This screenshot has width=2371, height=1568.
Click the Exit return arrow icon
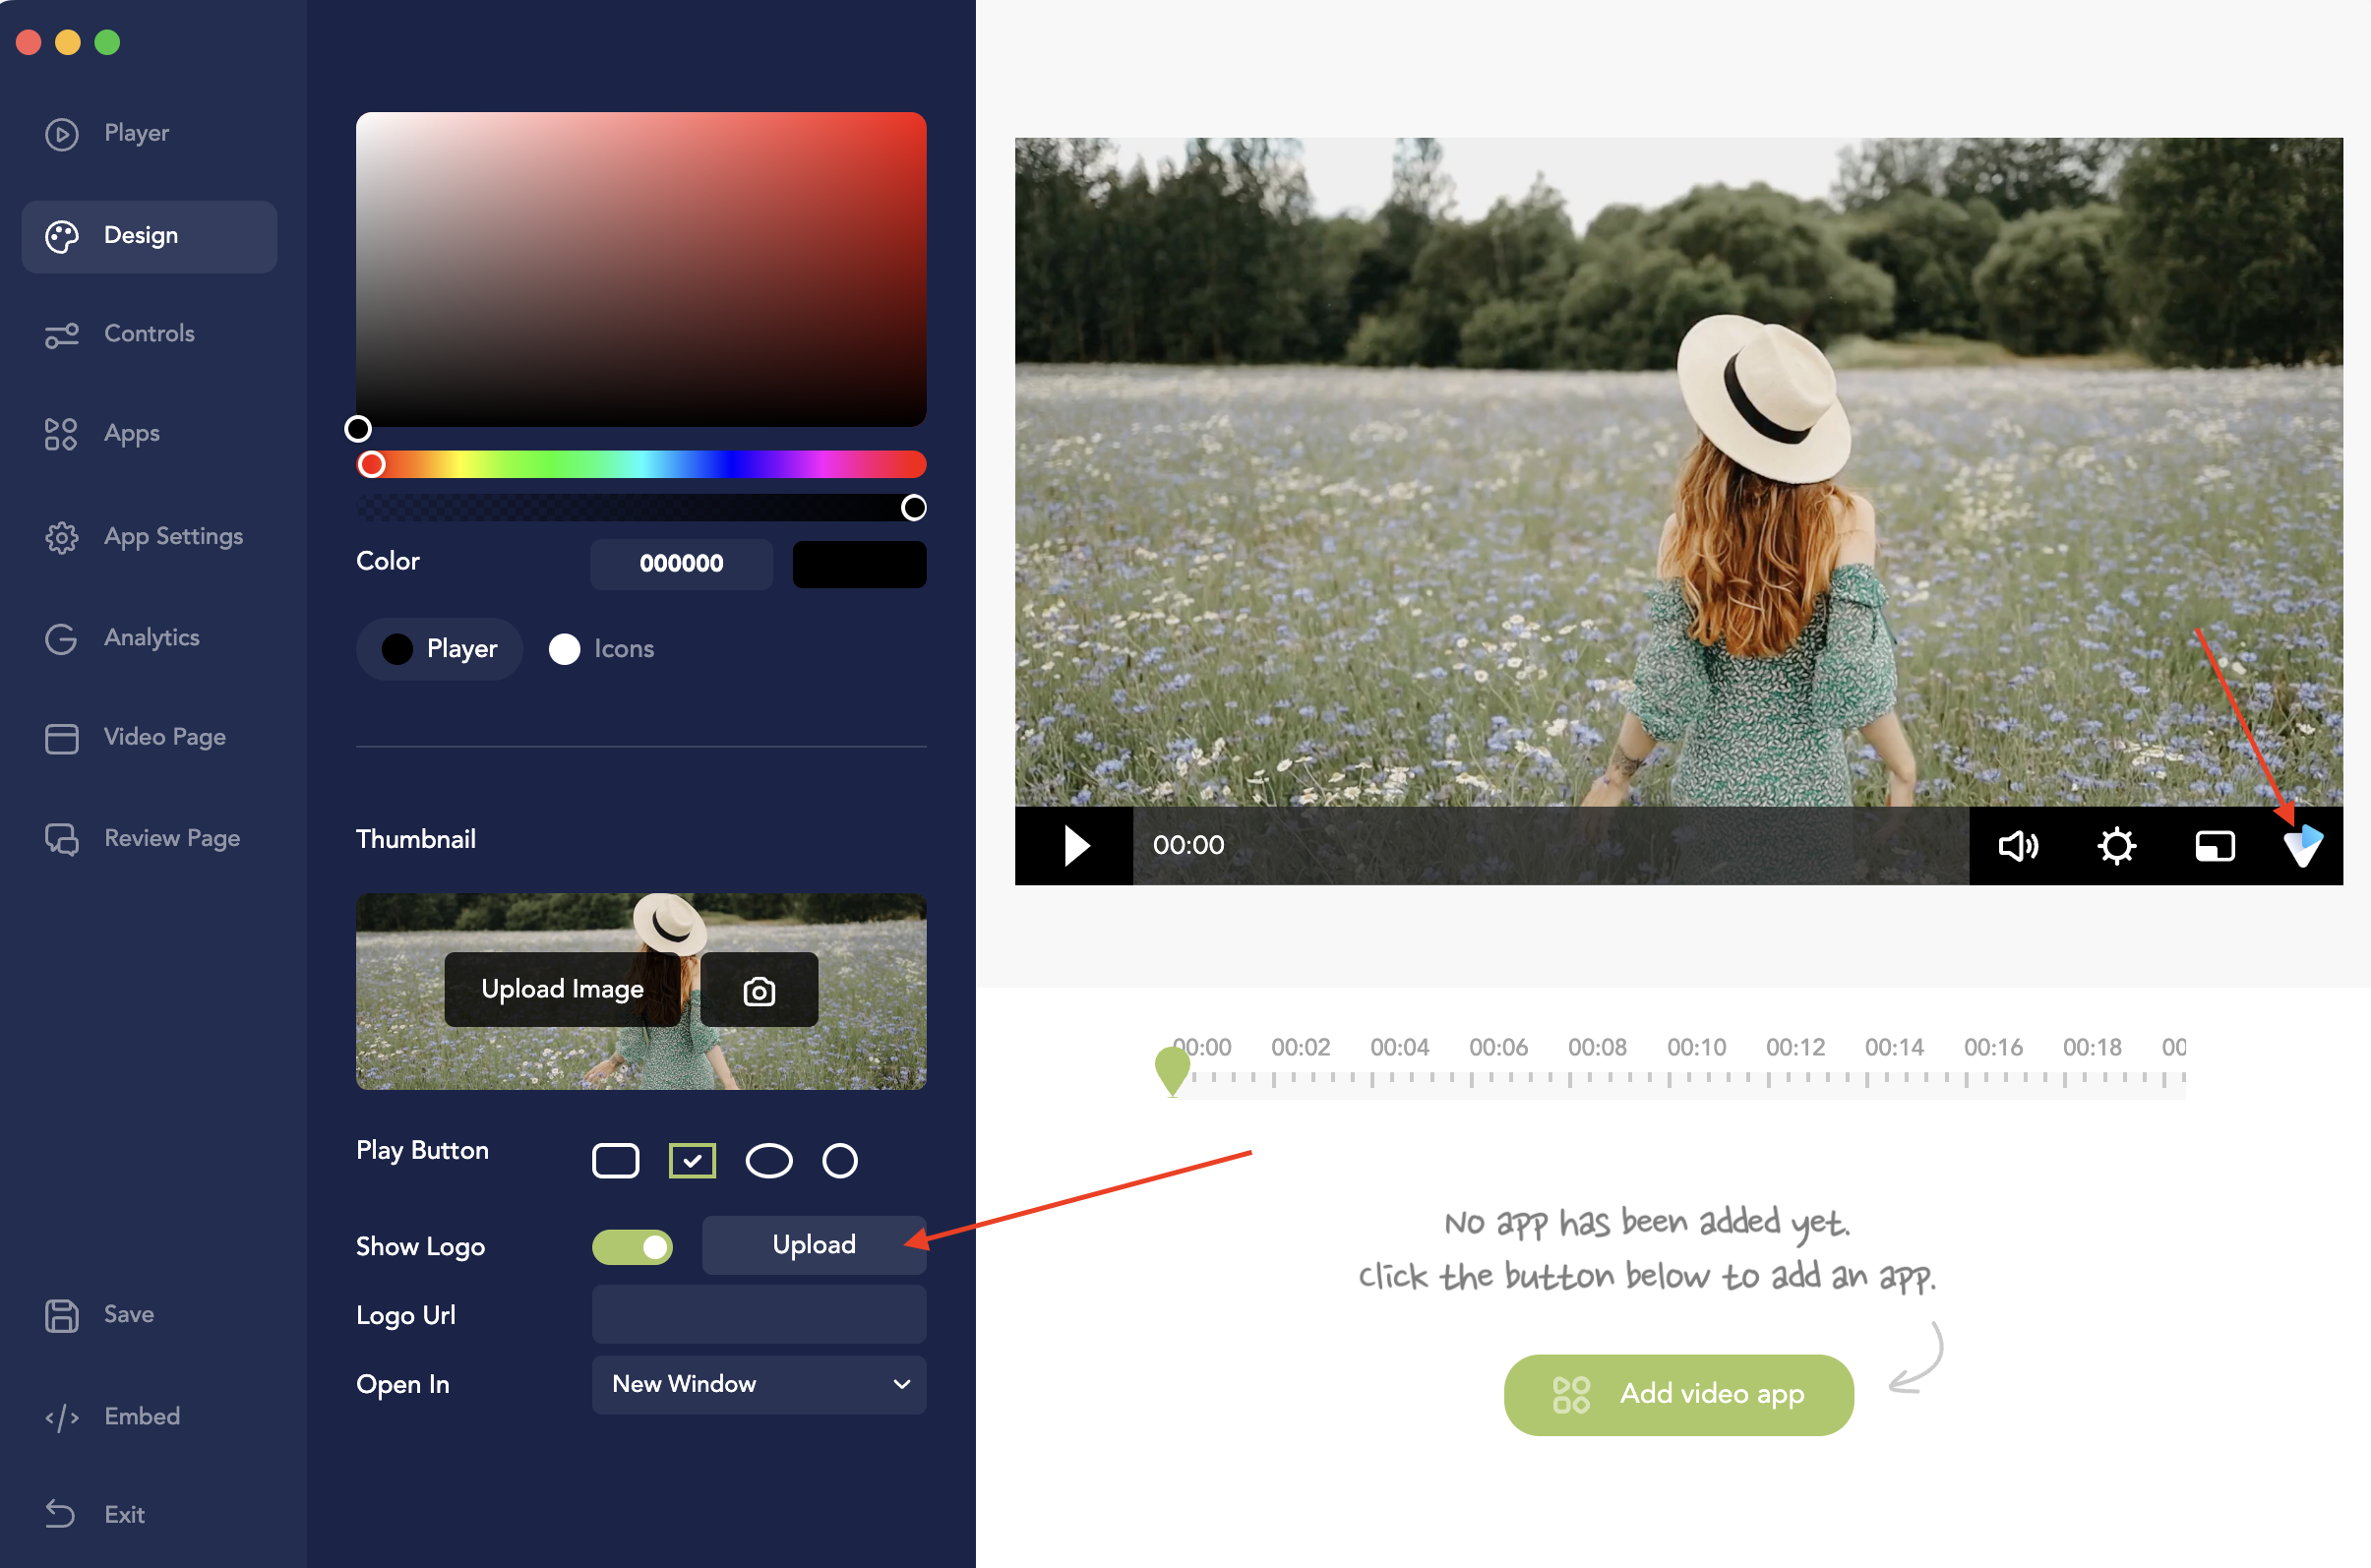pyautogui.click(x=60, y=1515)
